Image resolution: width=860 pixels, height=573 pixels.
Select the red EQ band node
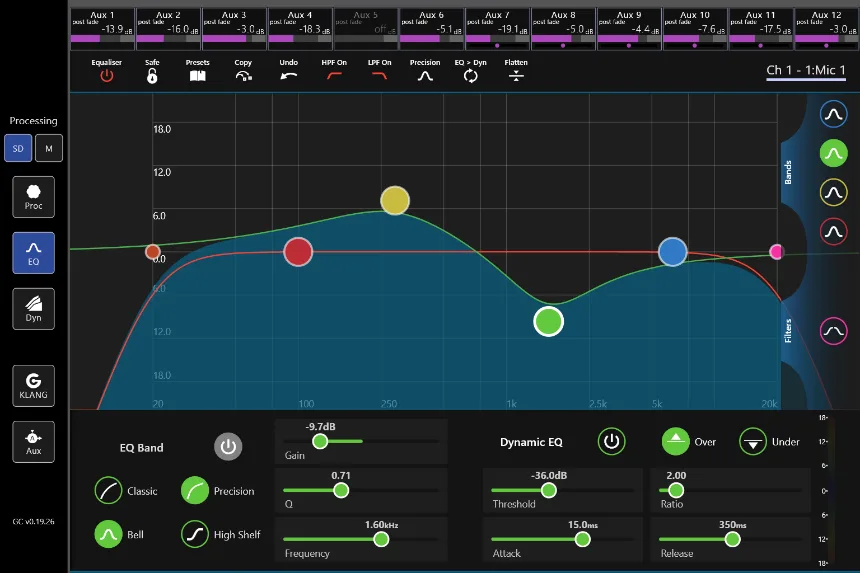click(298, 252)
